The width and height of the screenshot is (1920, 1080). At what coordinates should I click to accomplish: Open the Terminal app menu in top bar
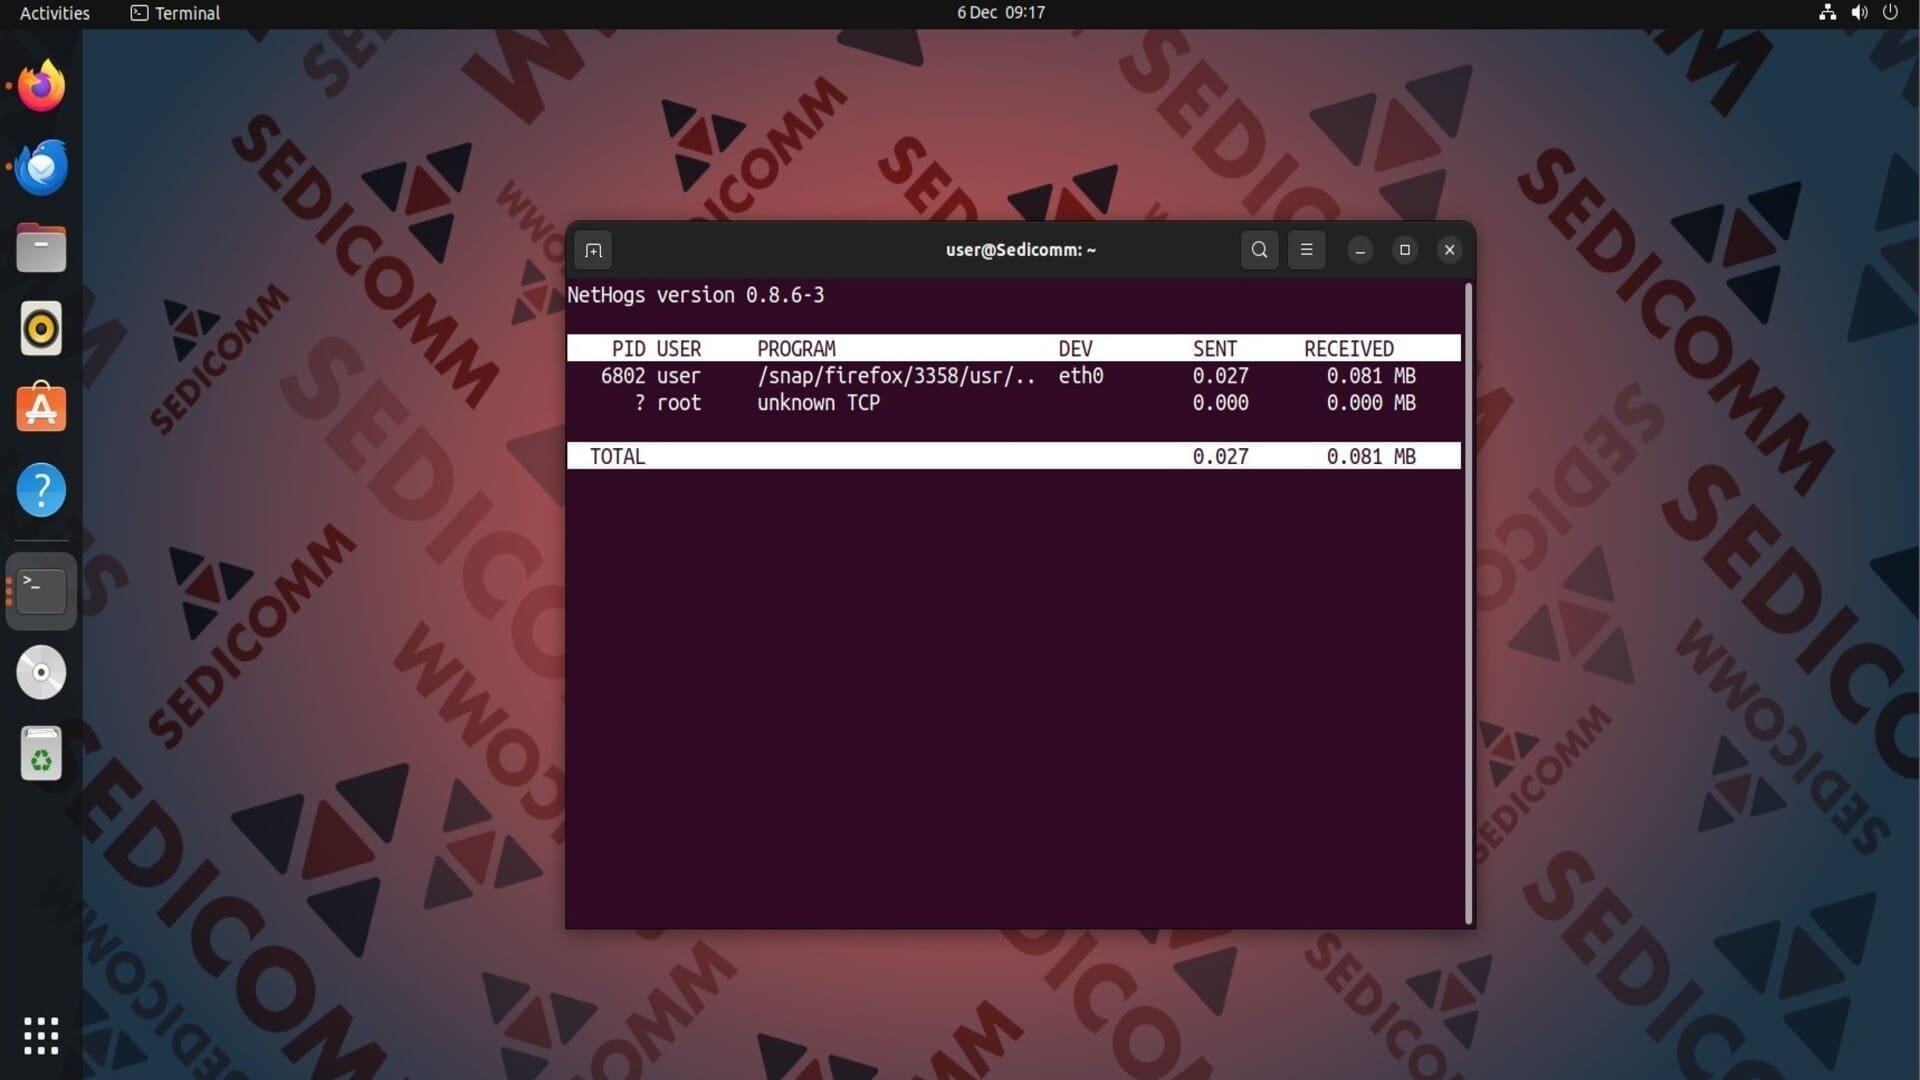175,13
